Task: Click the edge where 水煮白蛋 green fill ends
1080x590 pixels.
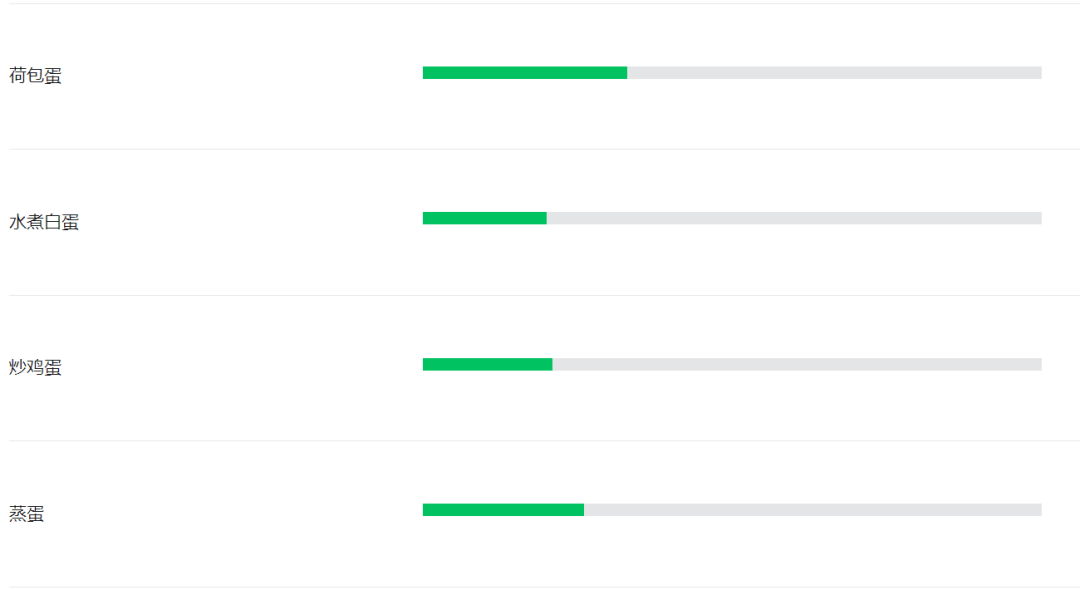Action: (x=547, y=218)
